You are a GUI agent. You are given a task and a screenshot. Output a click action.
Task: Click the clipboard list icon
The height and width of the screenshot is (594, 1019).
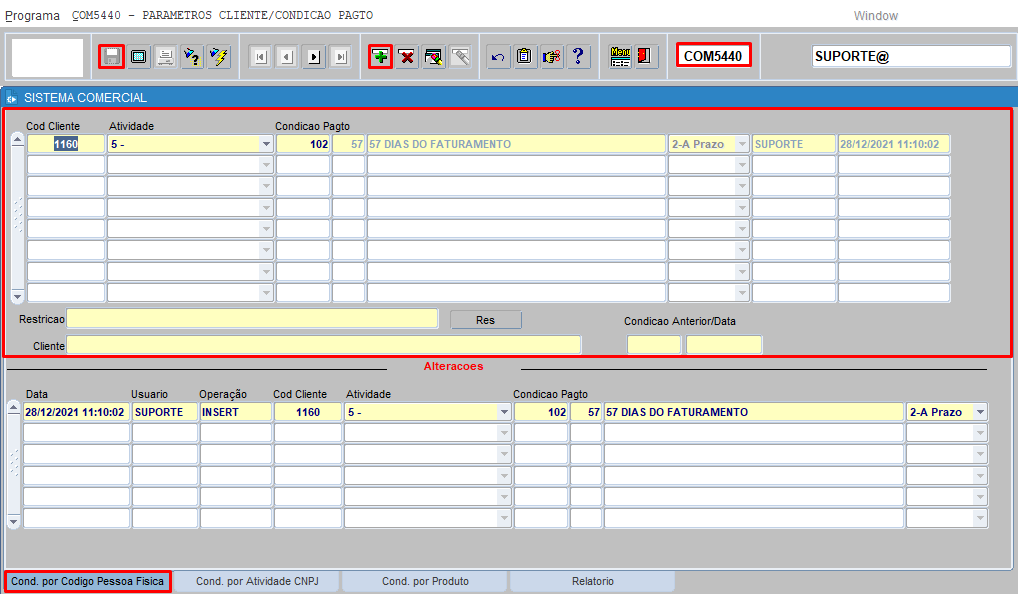[x=524, y=57]
